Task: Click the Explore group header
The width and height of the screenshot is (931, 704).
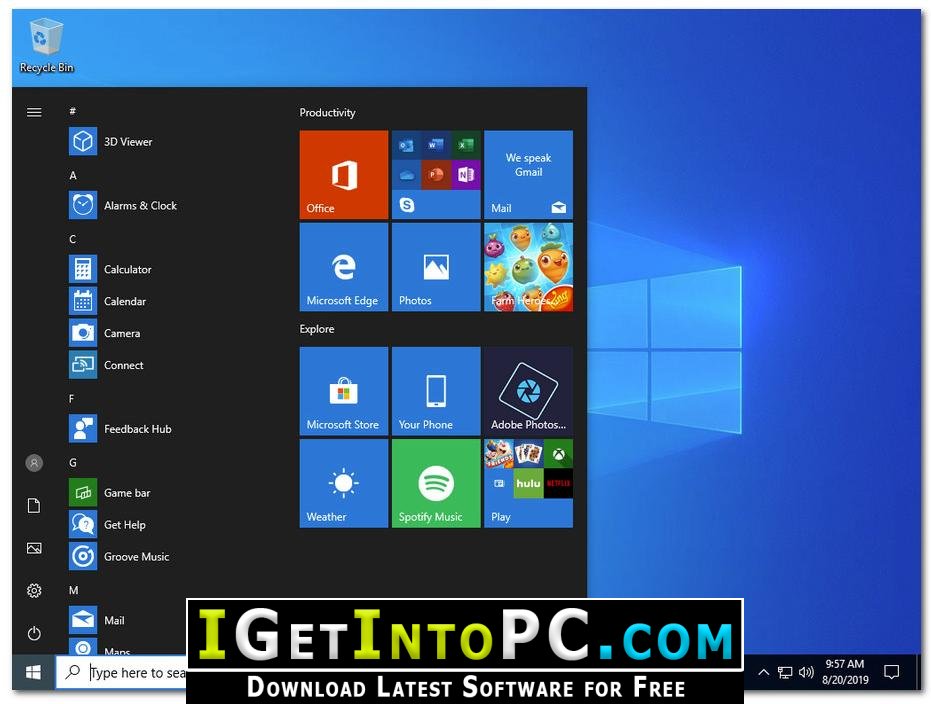Action: click(x=316, y=329)
